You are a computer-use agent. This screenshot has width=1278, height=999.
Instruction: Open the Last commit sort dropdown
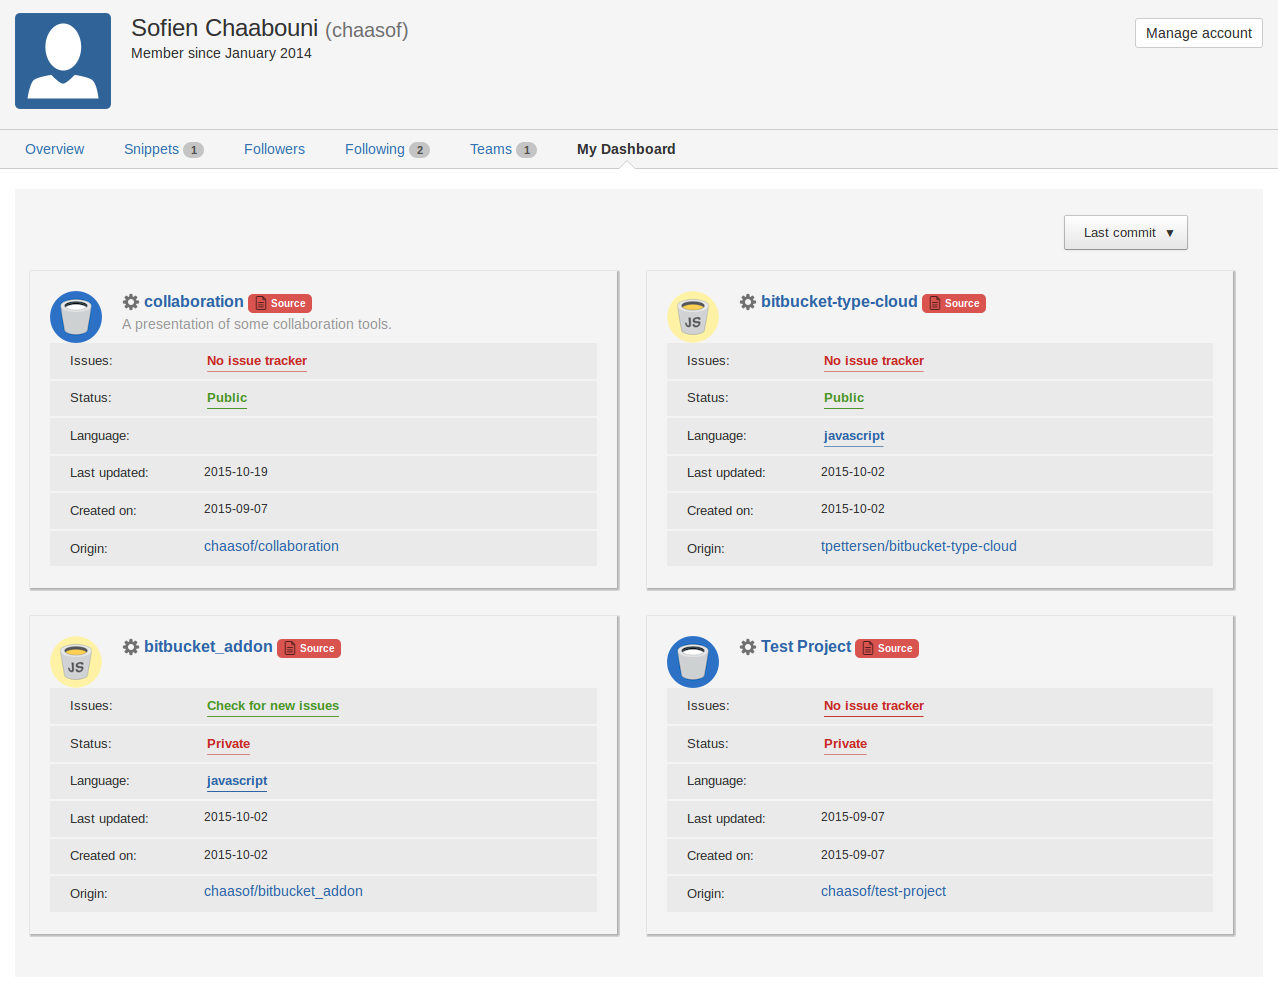coord(1126,233)
